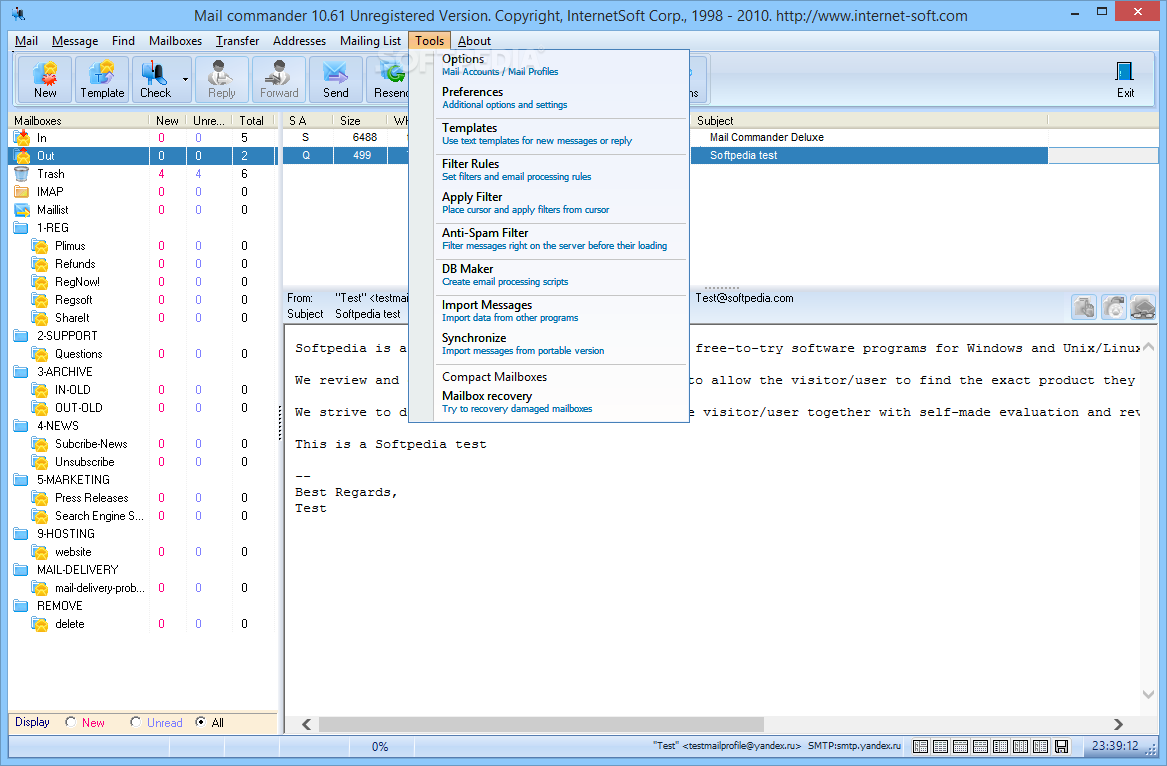Choose Options from the Tools menu
This screenshot has width=1167, height=766.
click(x=560, y=65)
